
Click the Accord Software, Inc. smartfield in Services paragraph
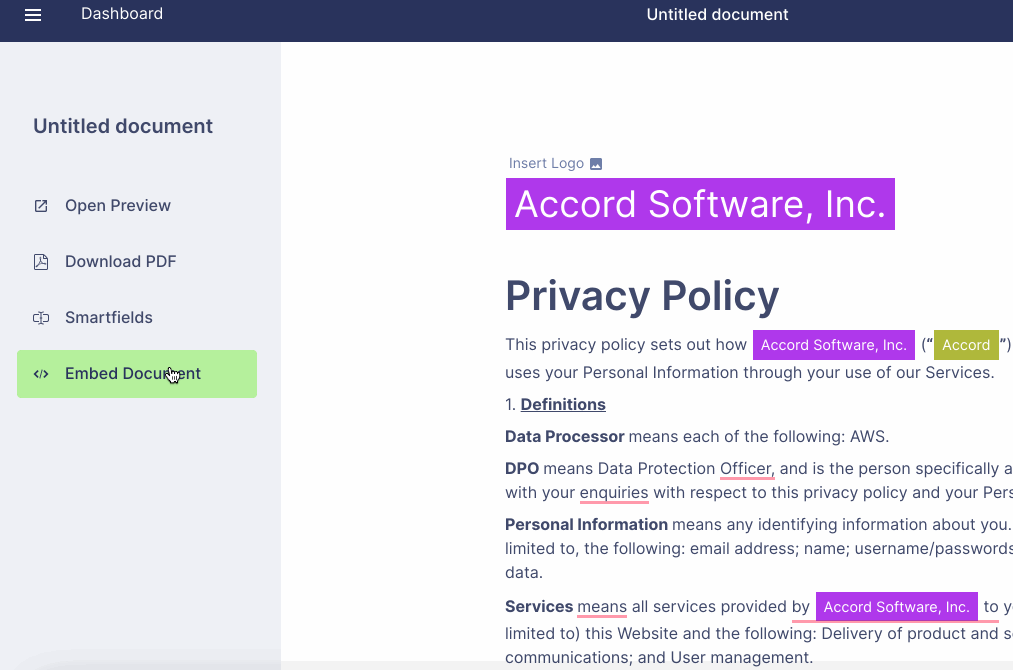(x=897, y=607)
